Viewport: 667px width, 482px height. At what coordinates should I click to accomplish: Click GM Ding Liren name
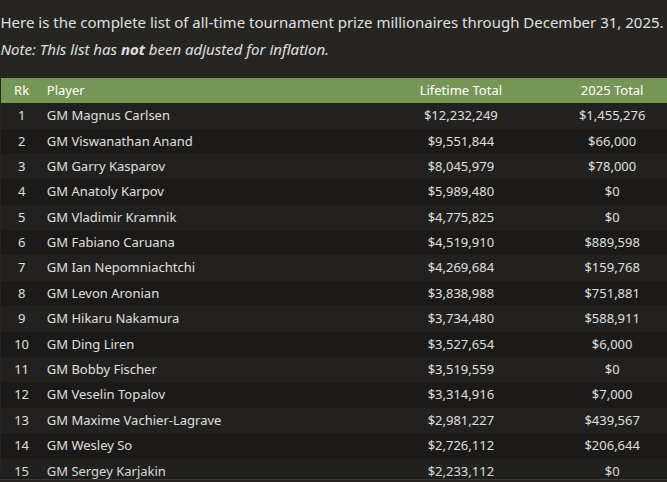click(90, 345)
